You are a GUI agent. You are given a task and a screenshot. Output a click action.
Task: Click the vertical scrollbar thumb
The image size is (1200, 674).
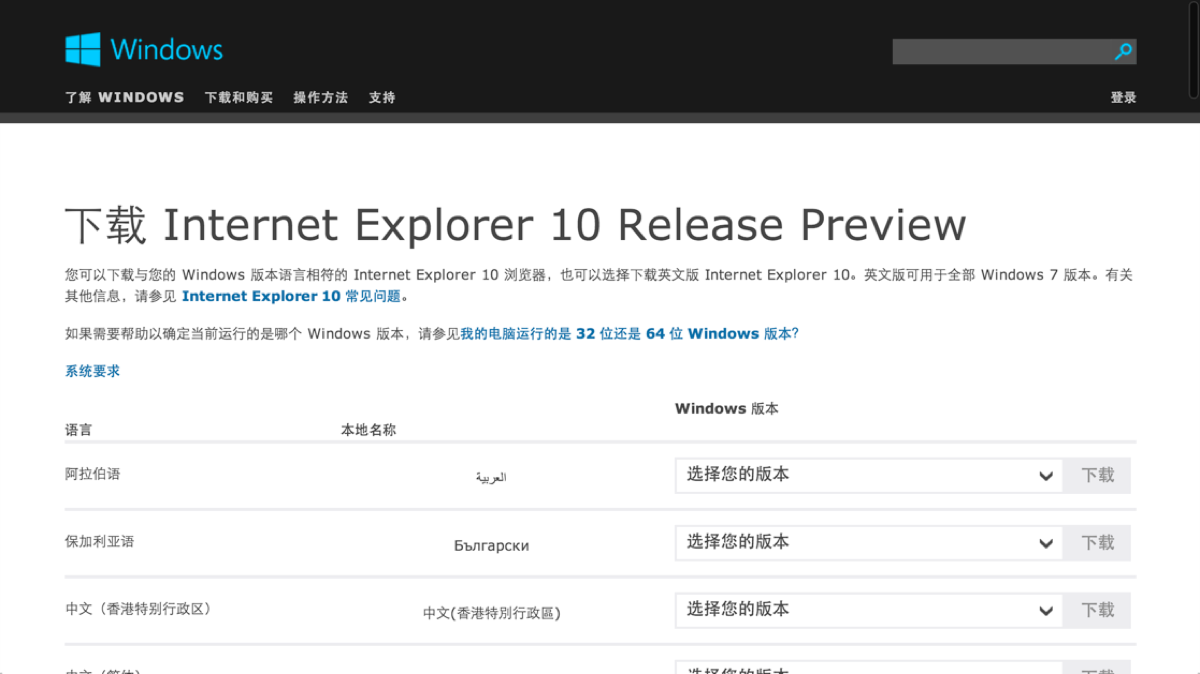(x=1195, y=50)
